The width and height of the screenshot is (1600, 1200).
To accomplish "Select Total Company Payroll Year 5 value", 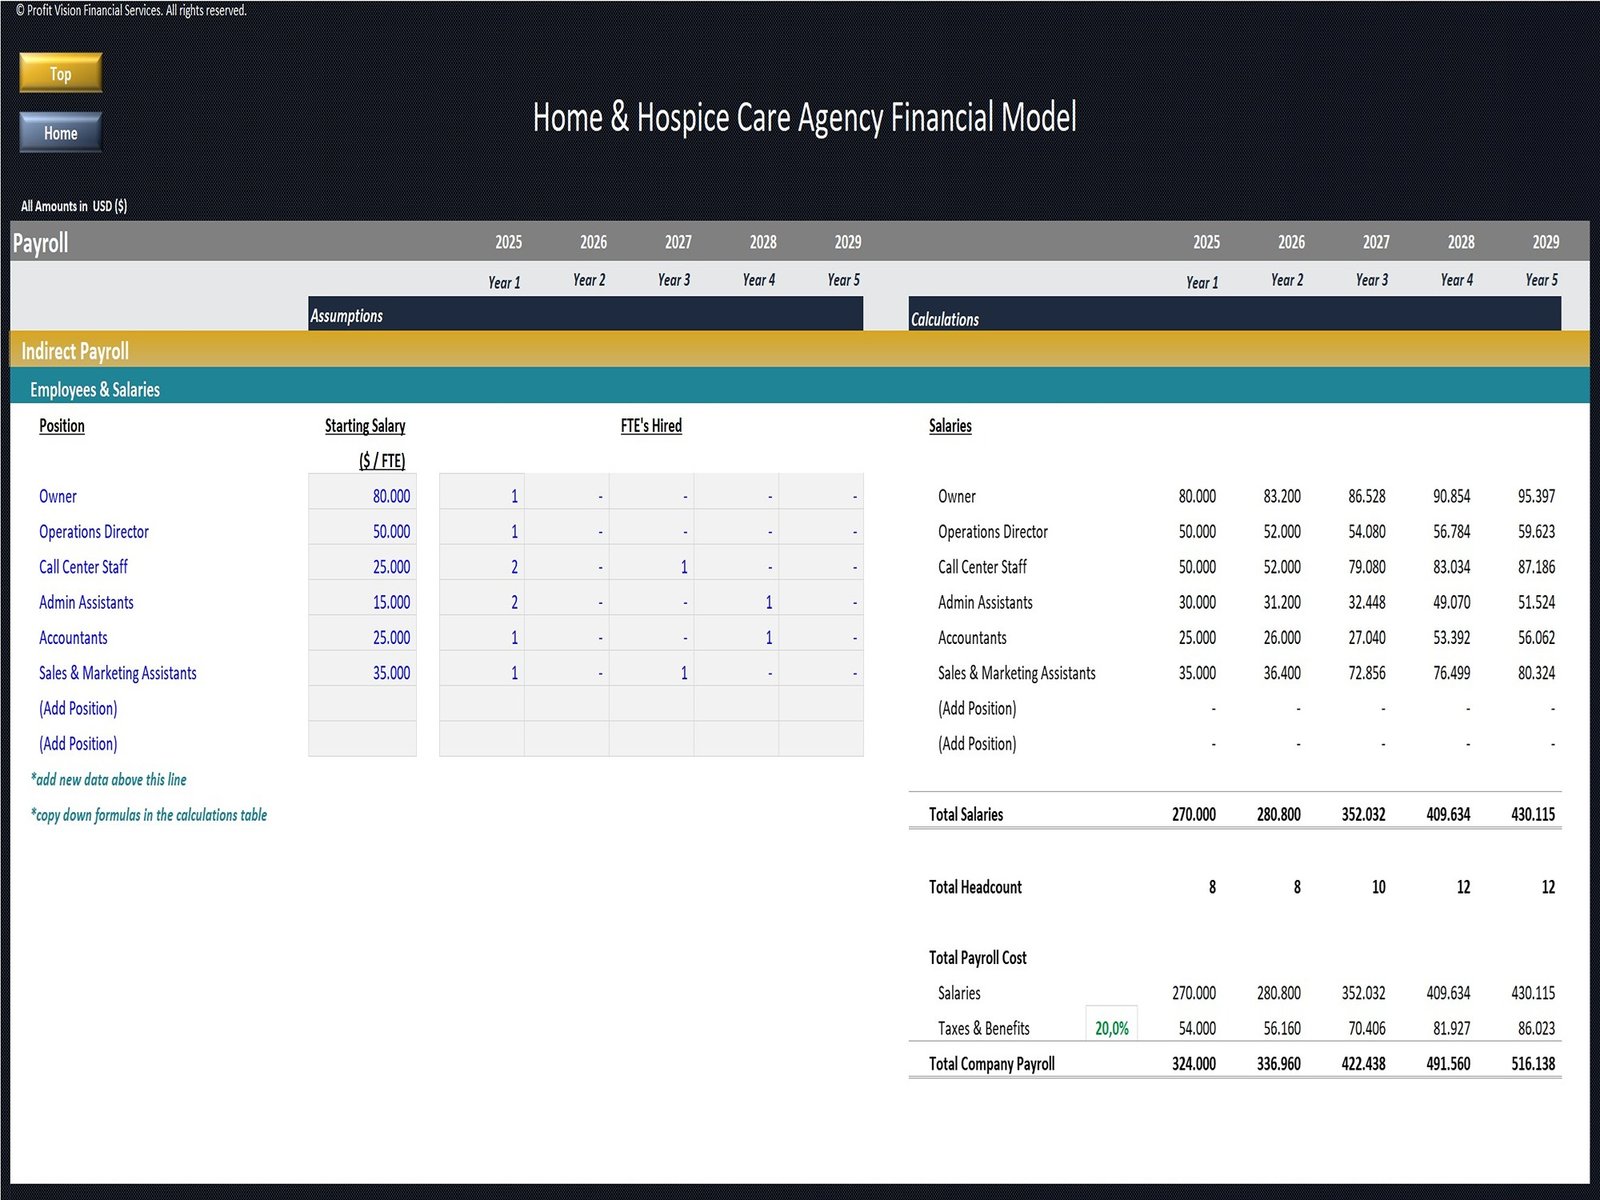I will pos(1533,1064).
